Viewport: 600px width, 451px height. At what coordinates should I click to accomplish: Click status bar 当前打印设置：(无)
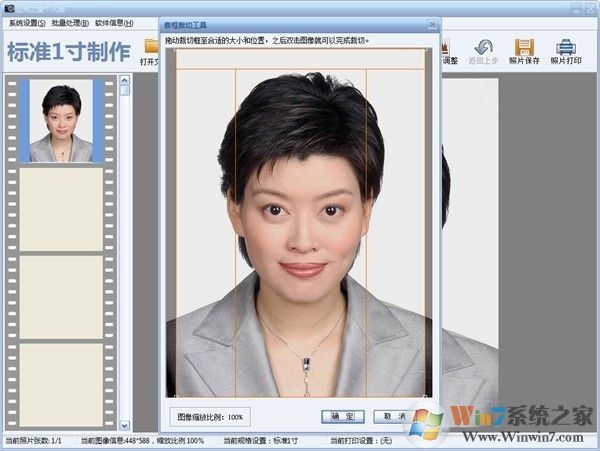coord(359,441)
